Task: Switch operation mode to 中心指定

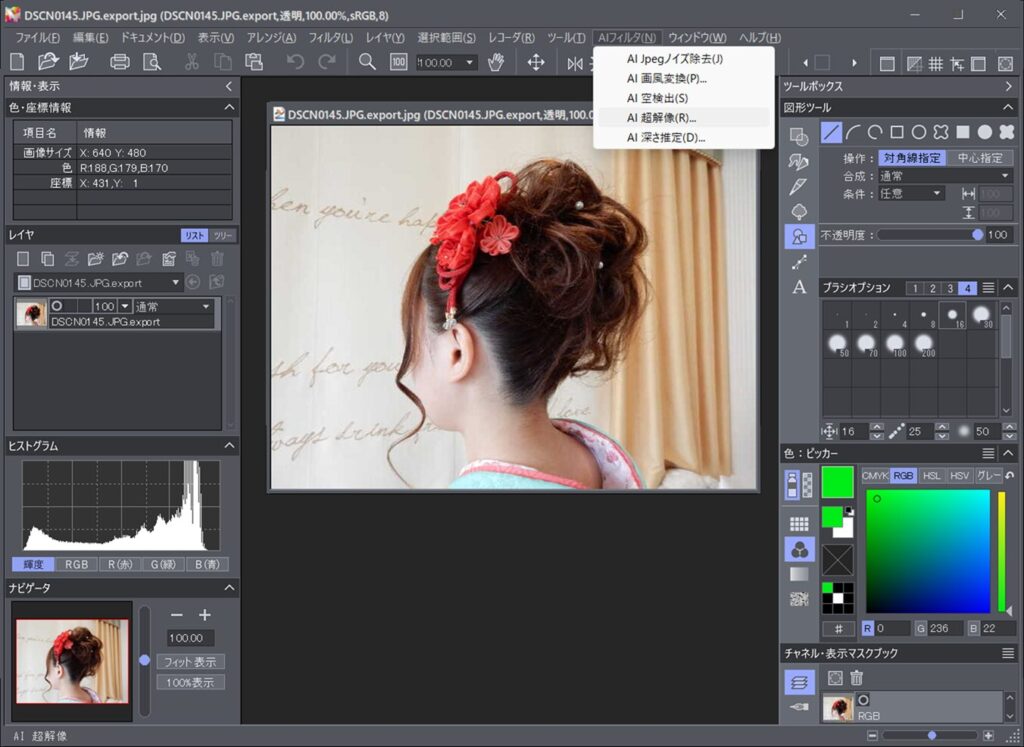Action: tap(980, 158)
